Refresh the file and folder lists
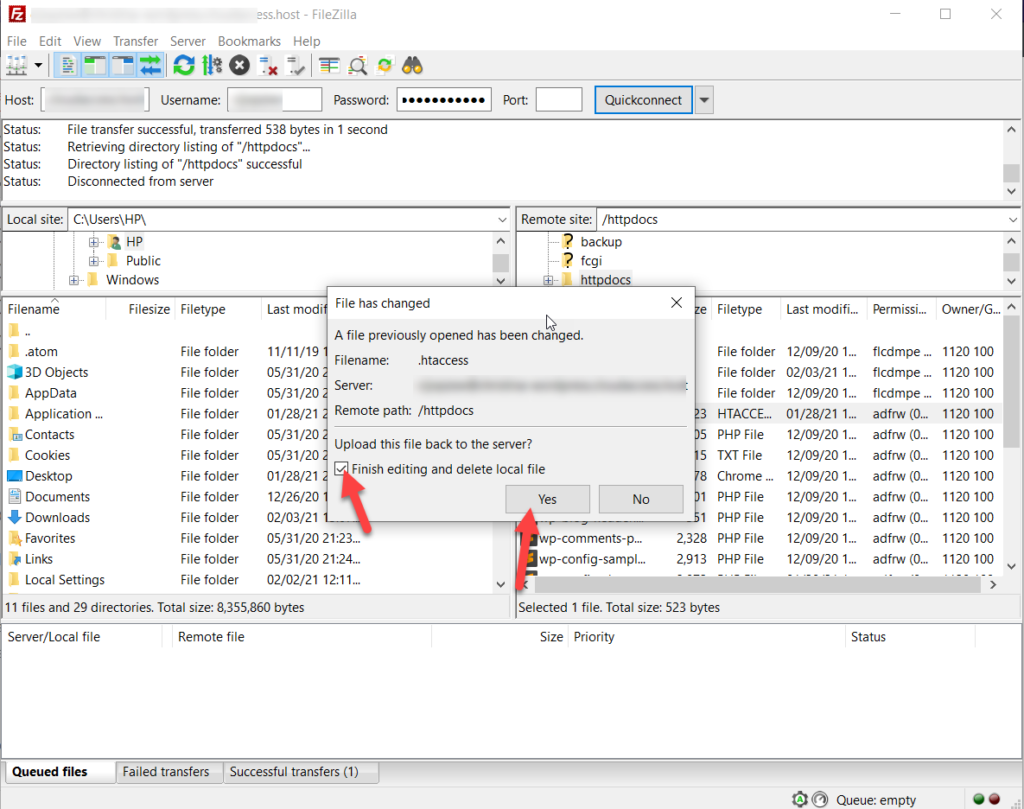The width and height of the screenshot is (1024, 809). (184, 66)
